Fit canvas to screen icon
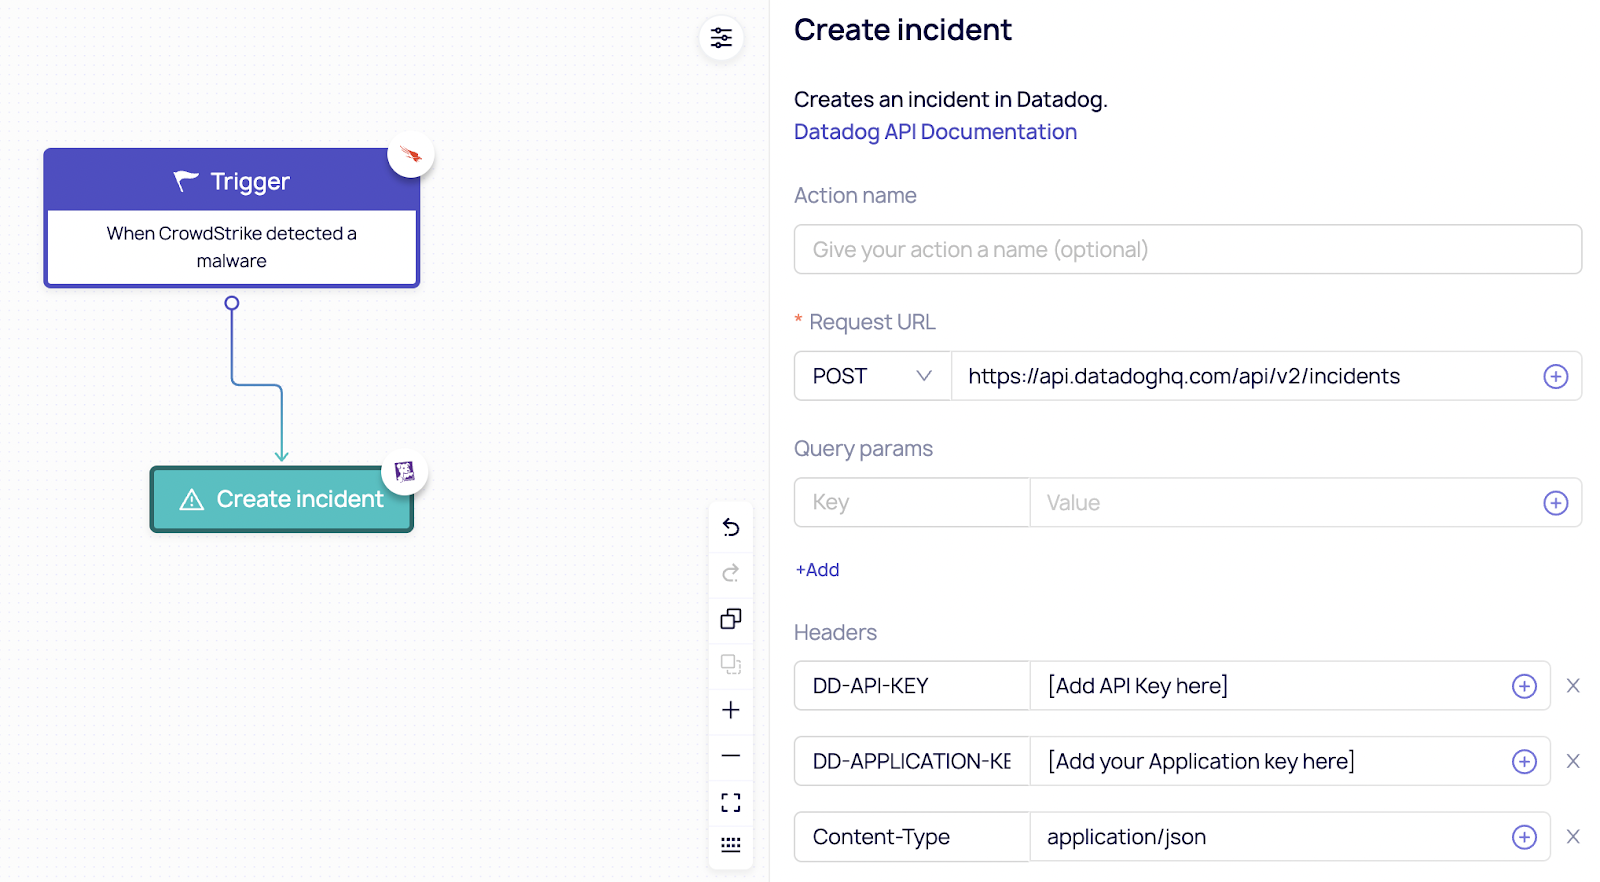1600x882 pixels. coord(731,802)
